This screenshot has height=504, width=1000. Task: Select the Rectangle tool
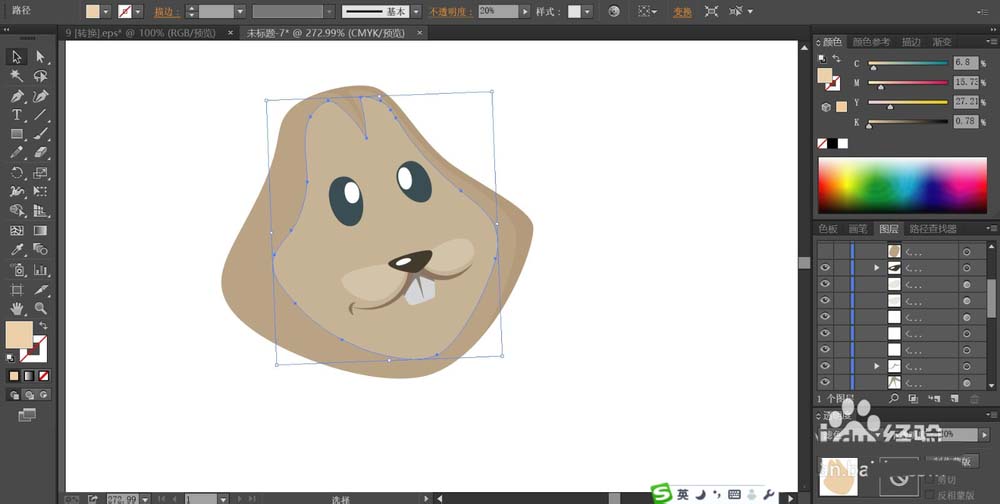pyautogui.click(x=17, y=134)
